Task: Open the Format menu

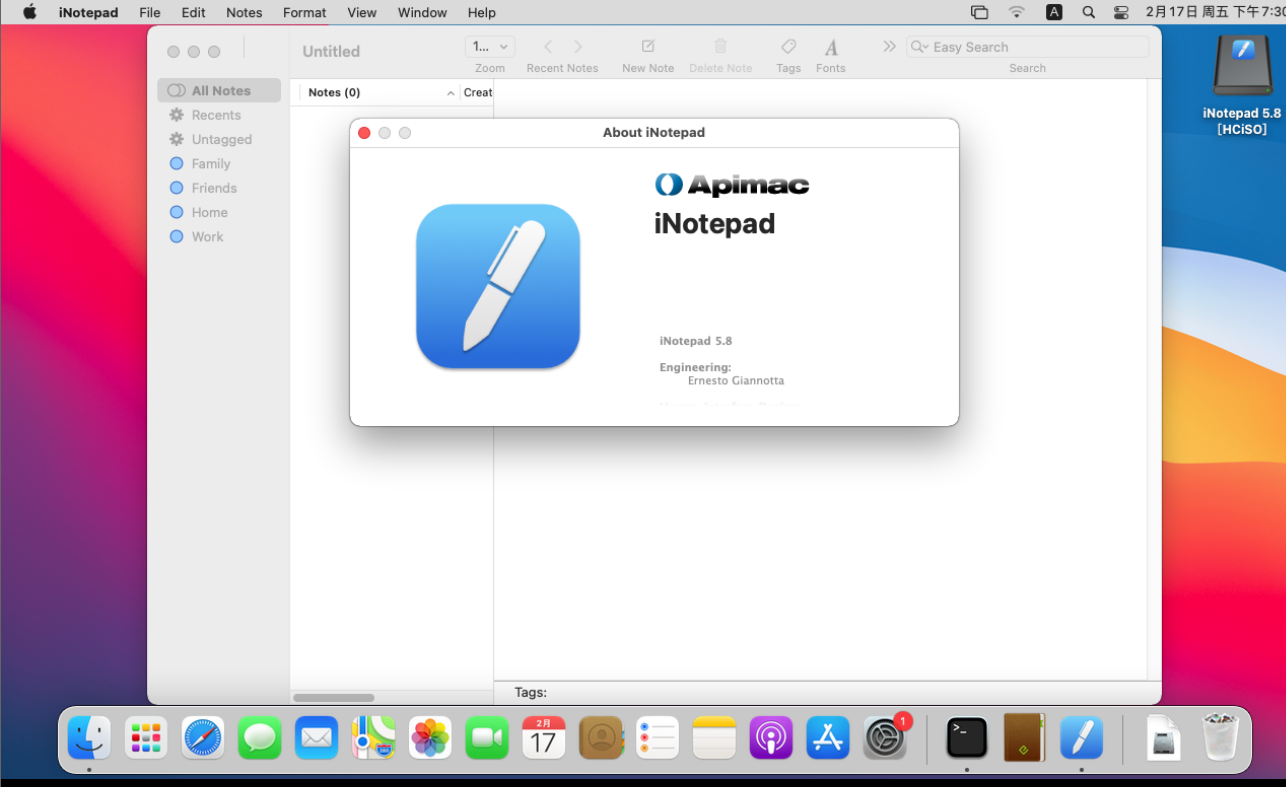Action: click(305, 12)
